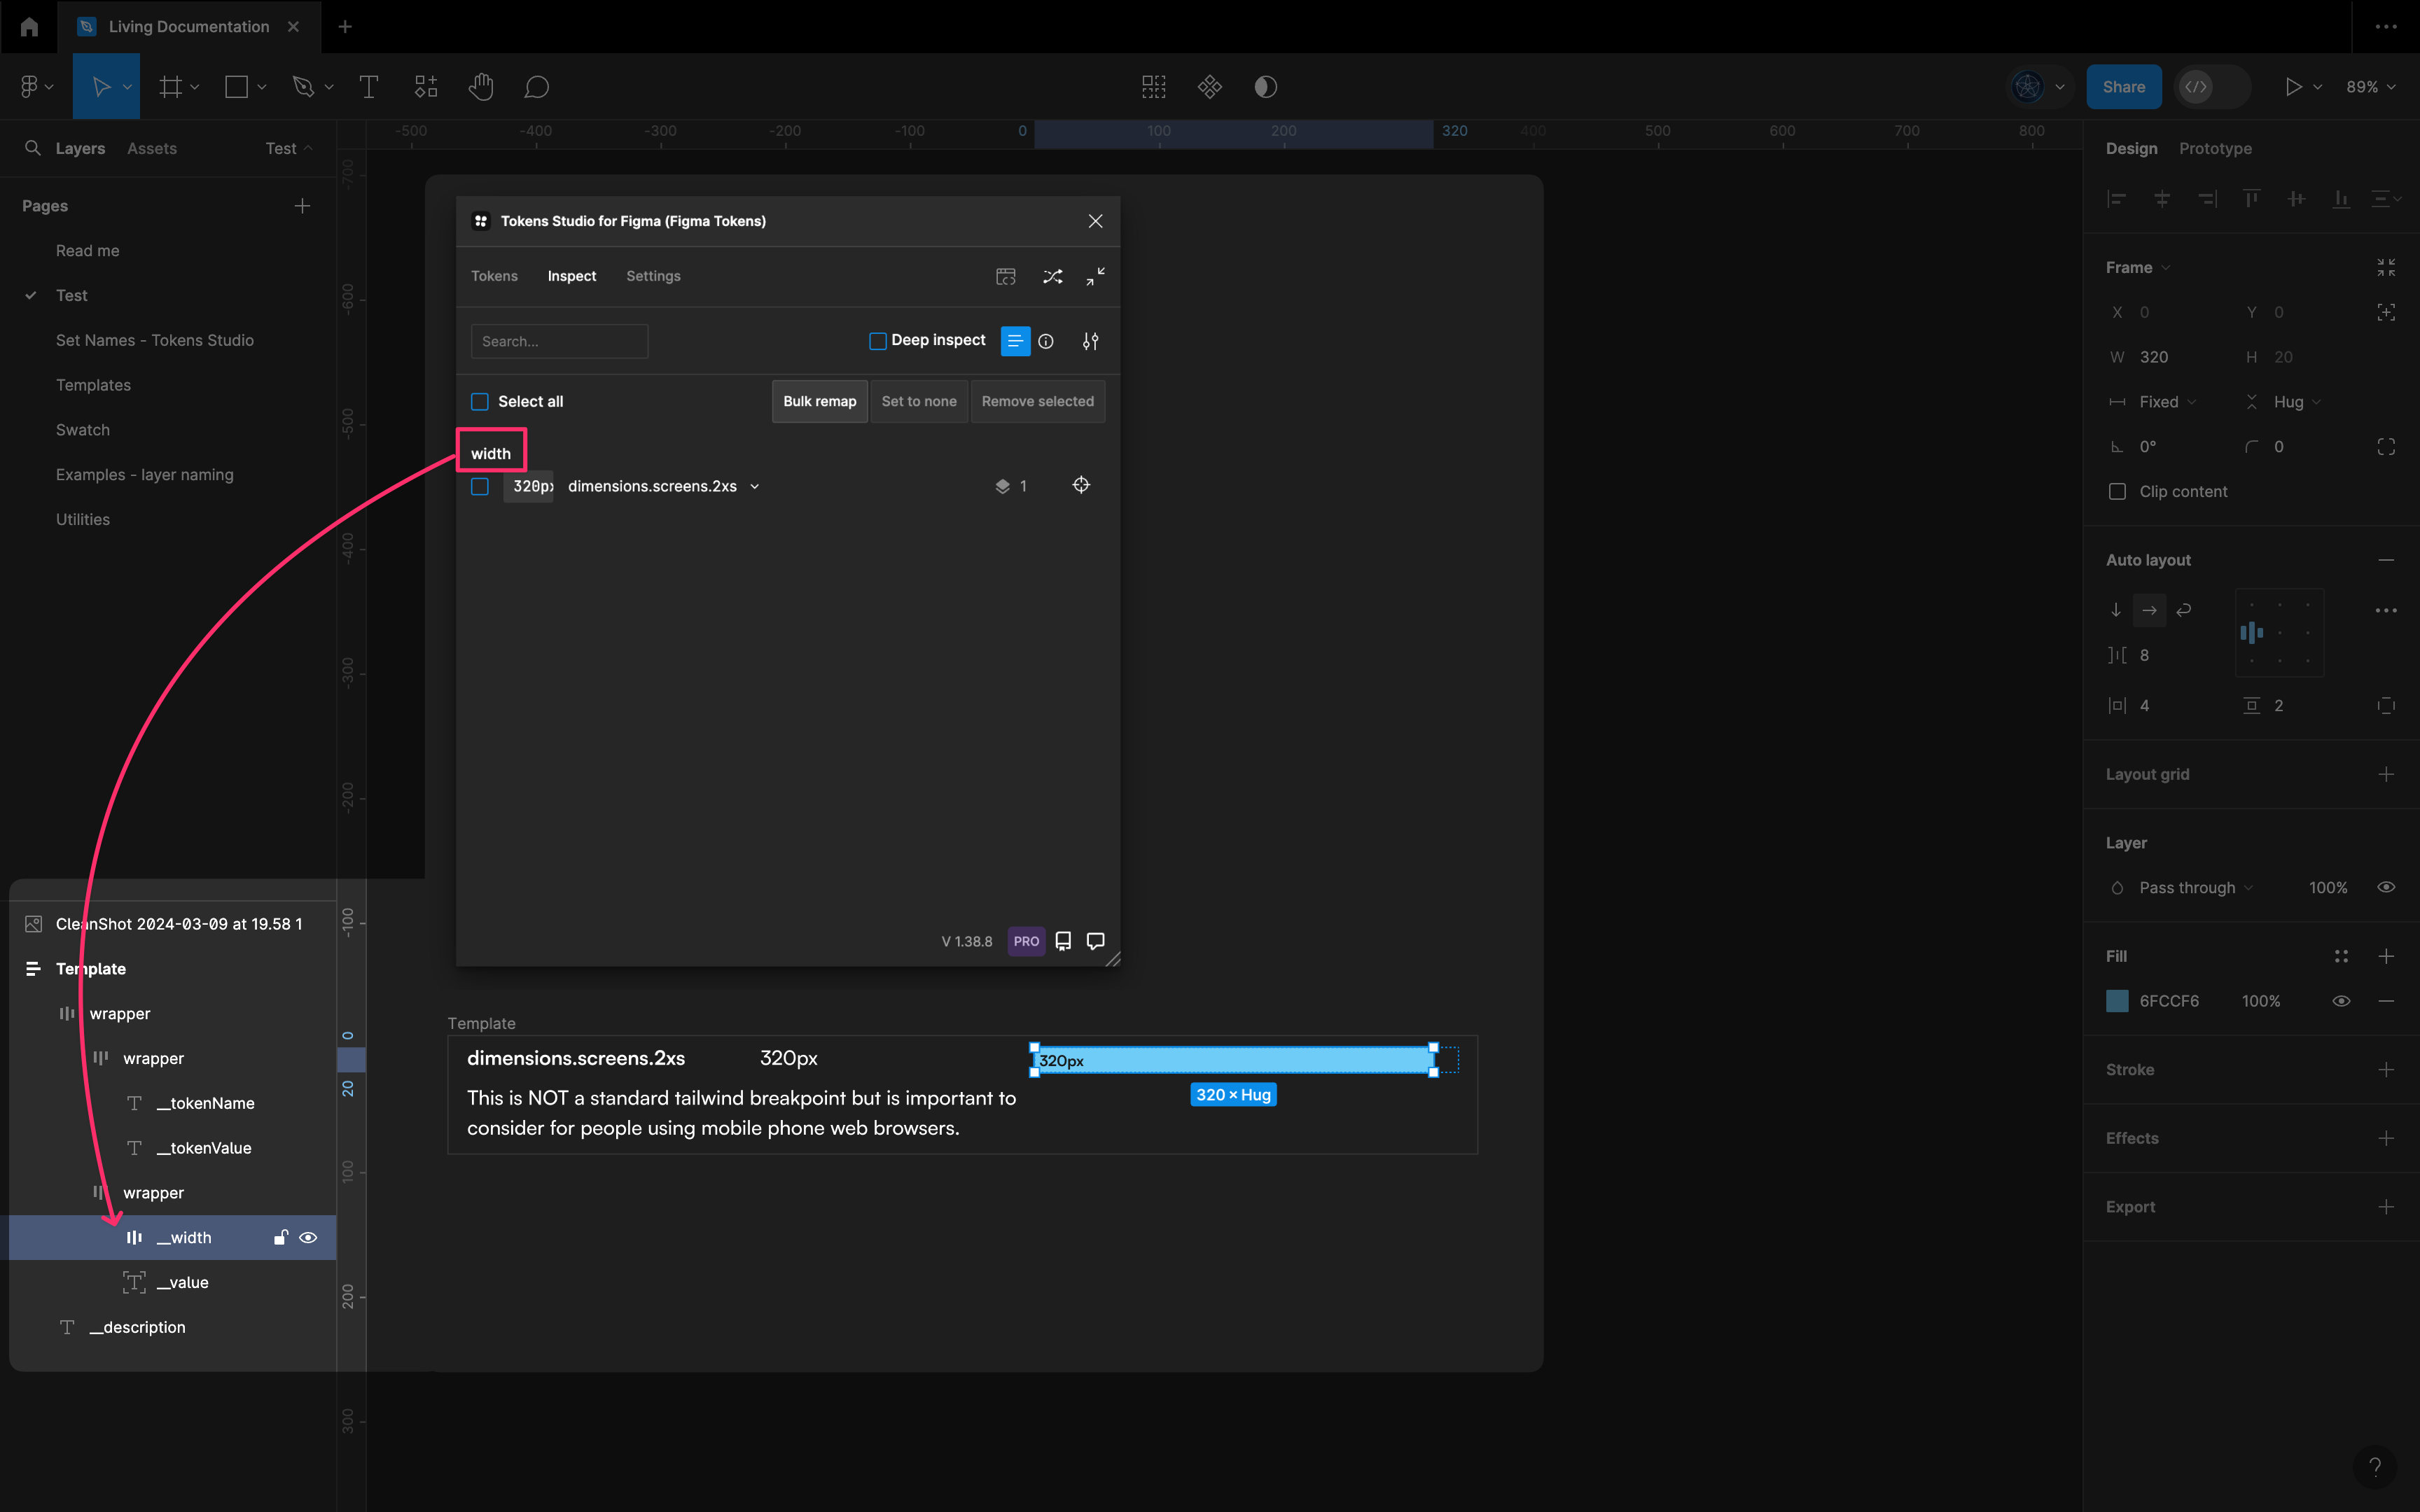Image resolution: width=2420 pixels, height=1512 pixels.
Task: Switch to the Settings tab in plugin
Action: point(653,276)
